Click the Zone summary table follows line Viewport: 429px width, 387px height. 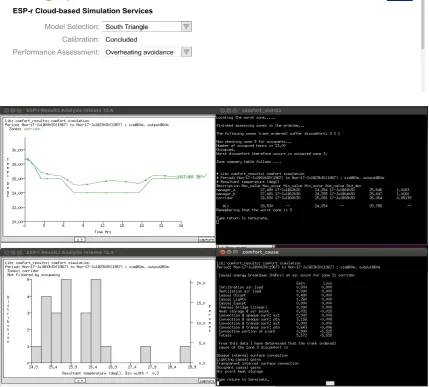coord(249,162)
